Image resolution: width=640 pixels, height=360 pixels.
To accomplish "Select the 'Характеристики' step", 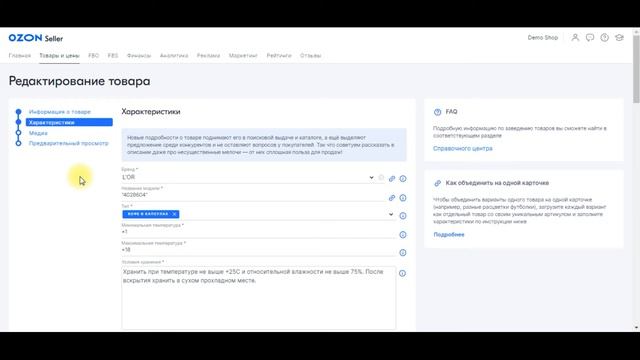I will [x=69, y=122].
